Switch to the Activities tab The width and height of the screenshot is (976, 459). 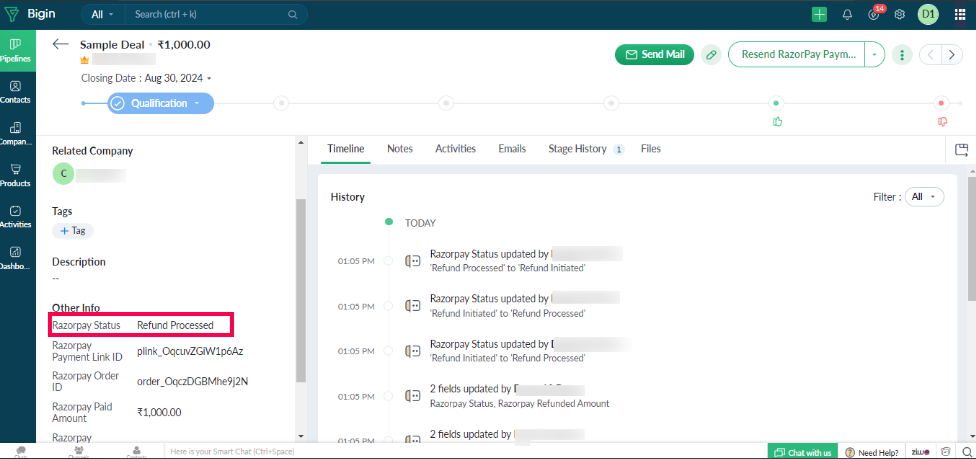456,149
